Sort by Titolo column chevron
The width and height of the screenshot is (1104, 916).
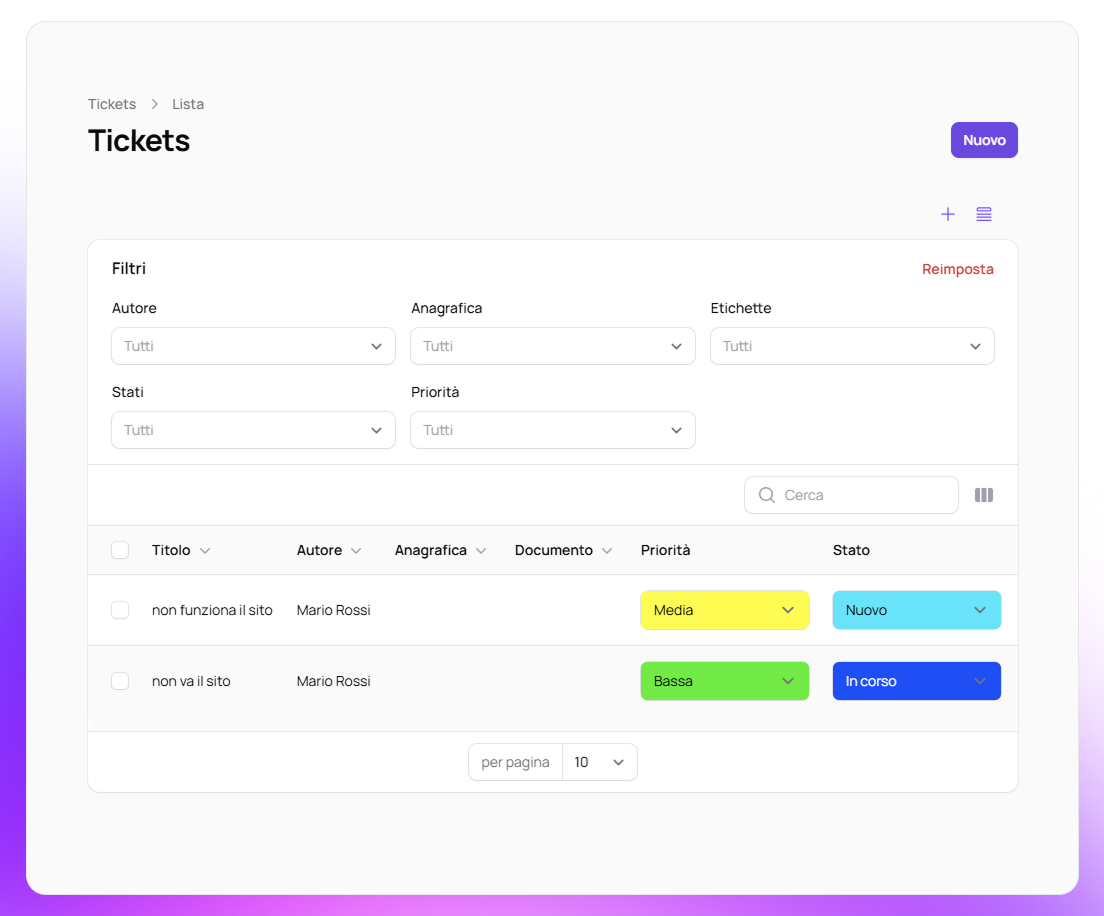(x=205, y=551)
